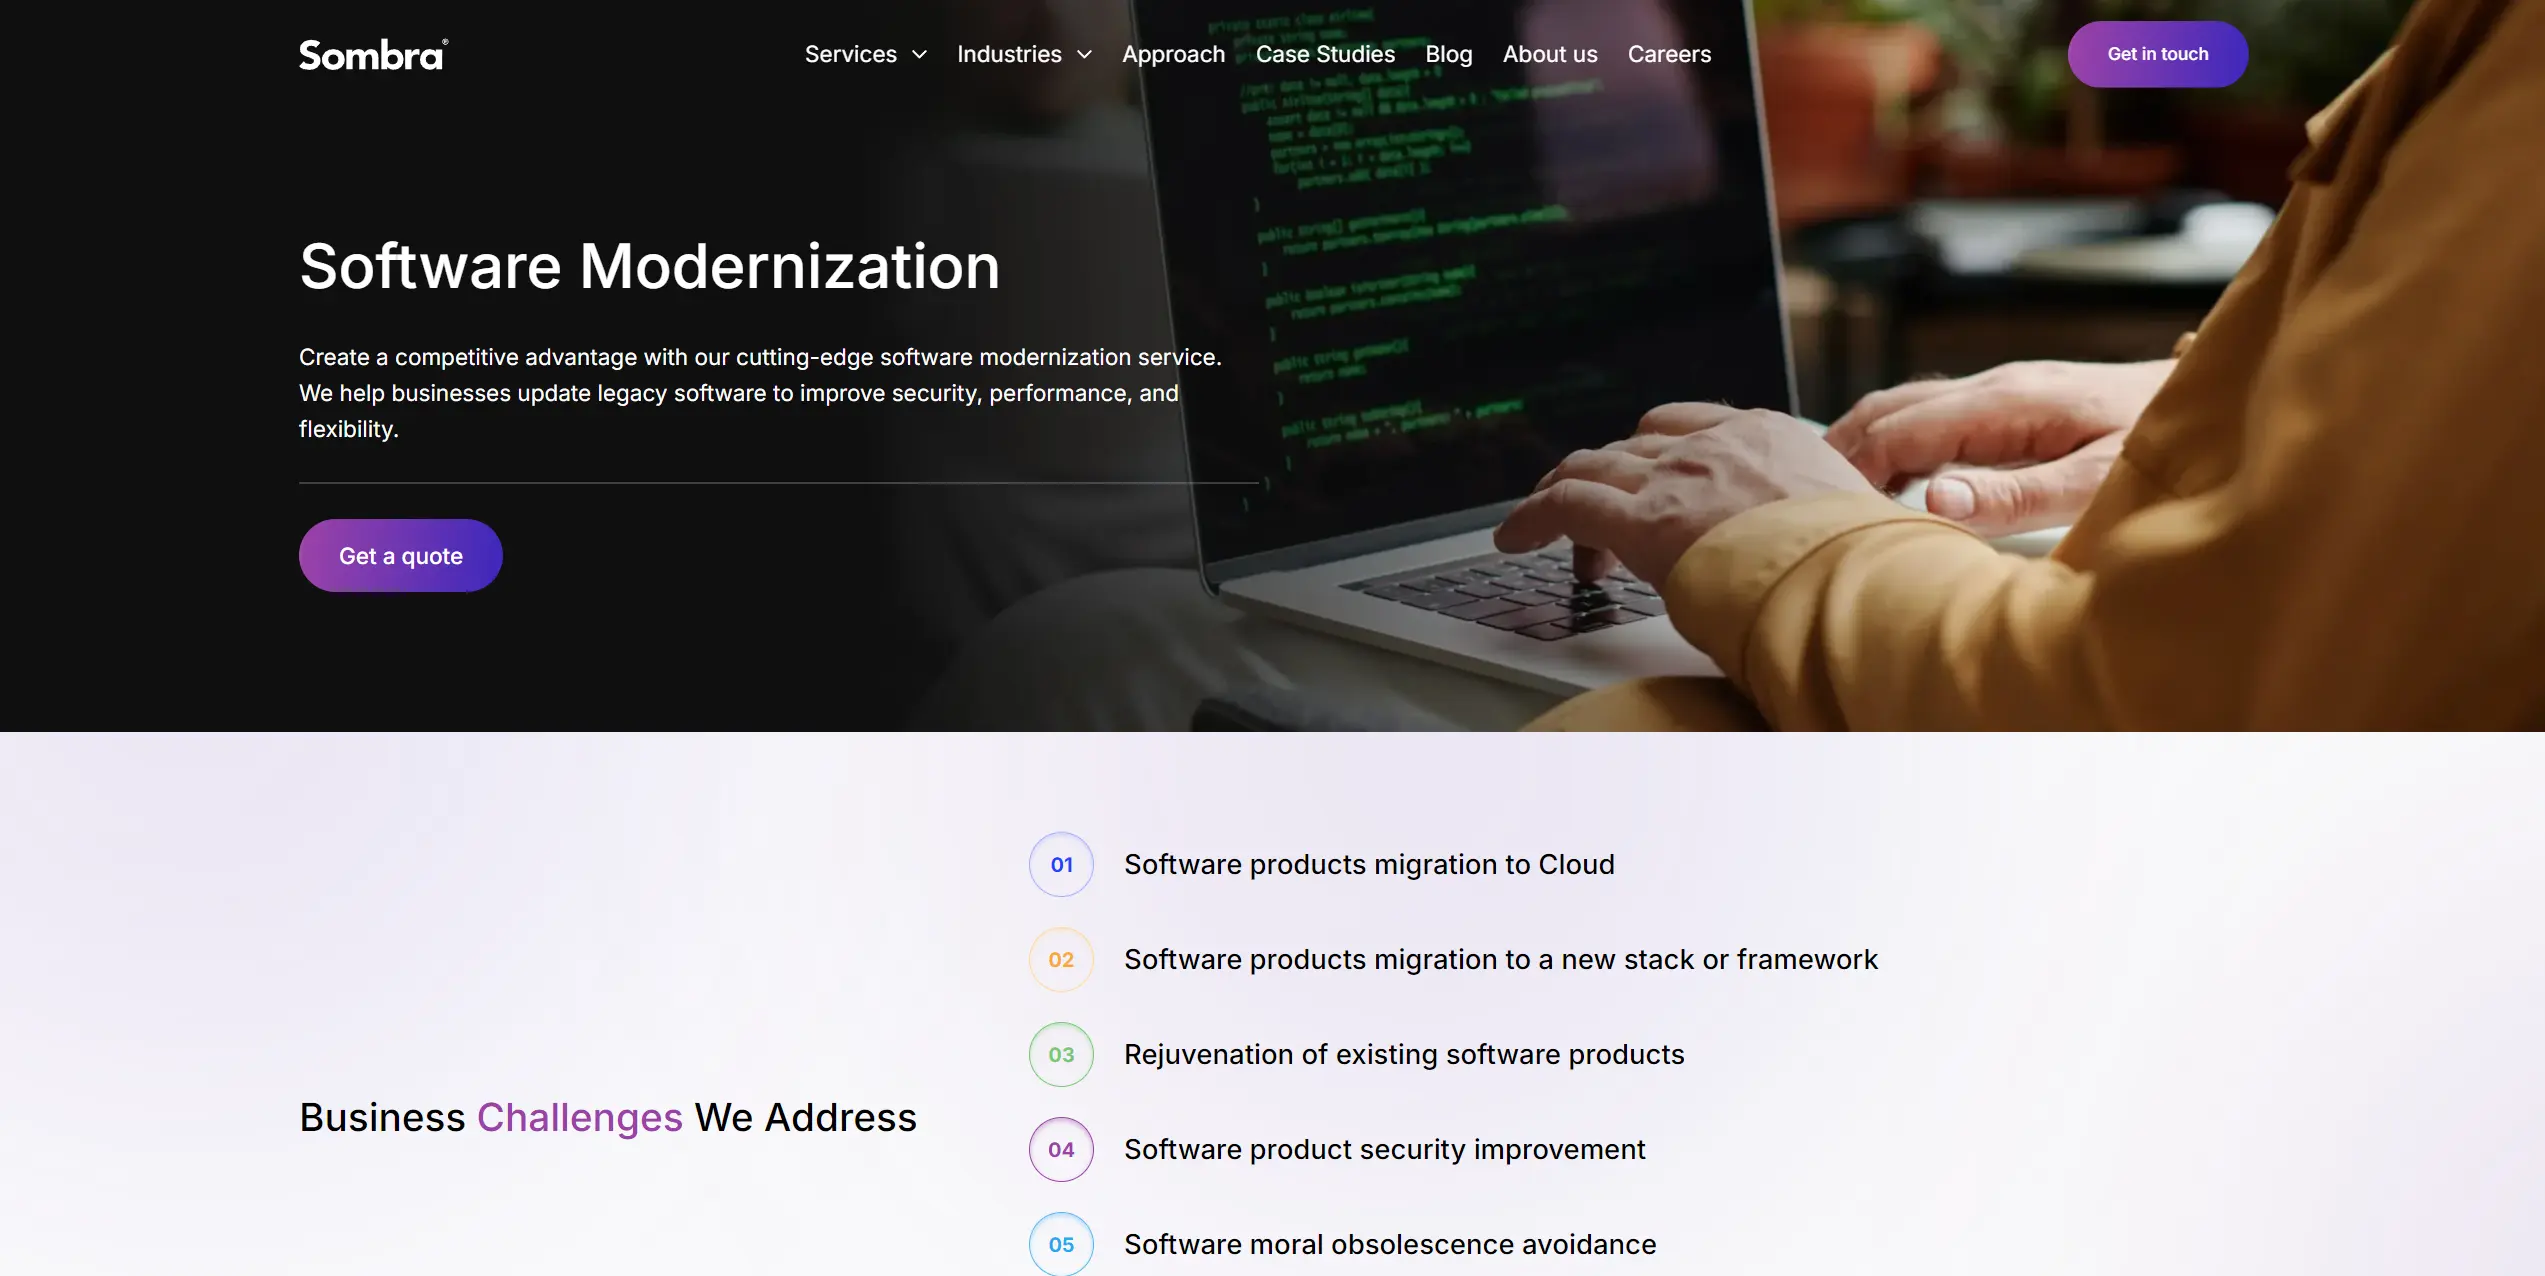The width and height of the screenshot is (2545, 1276).
Task: Click the Blog navigation link
Action: 1448,54
